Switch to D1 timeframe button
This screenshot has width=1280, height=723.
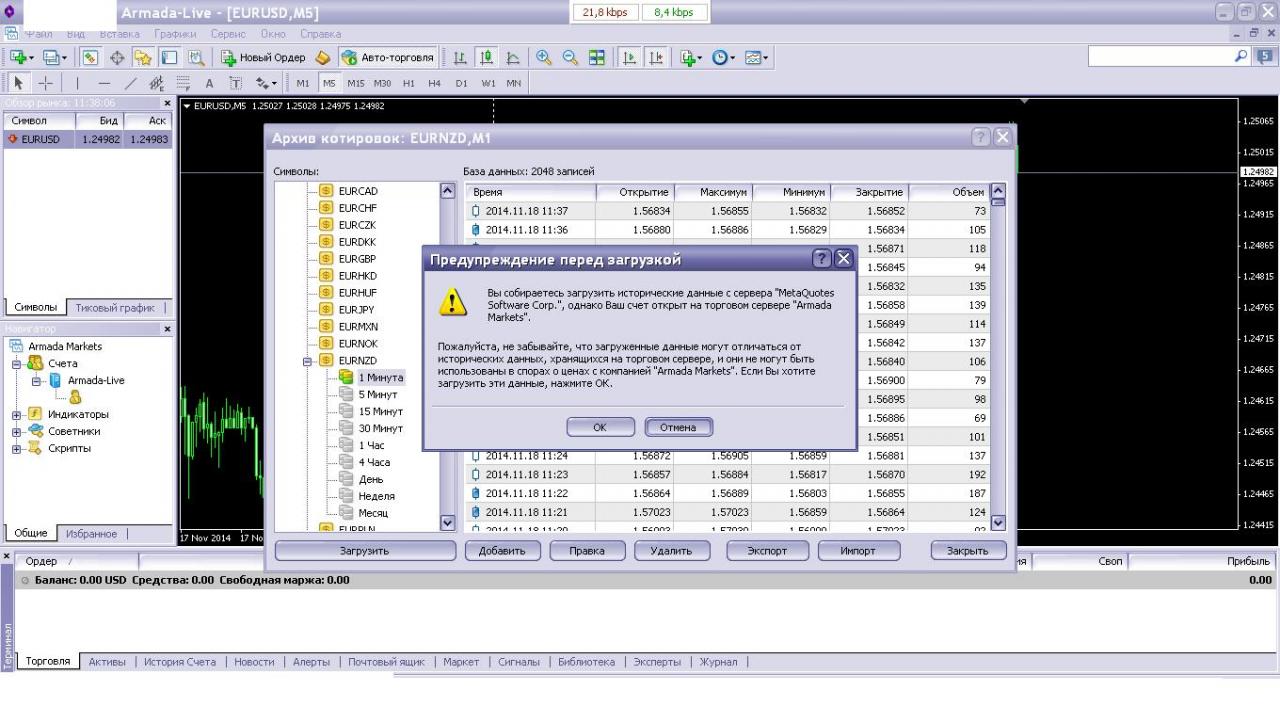coord(461,83)
